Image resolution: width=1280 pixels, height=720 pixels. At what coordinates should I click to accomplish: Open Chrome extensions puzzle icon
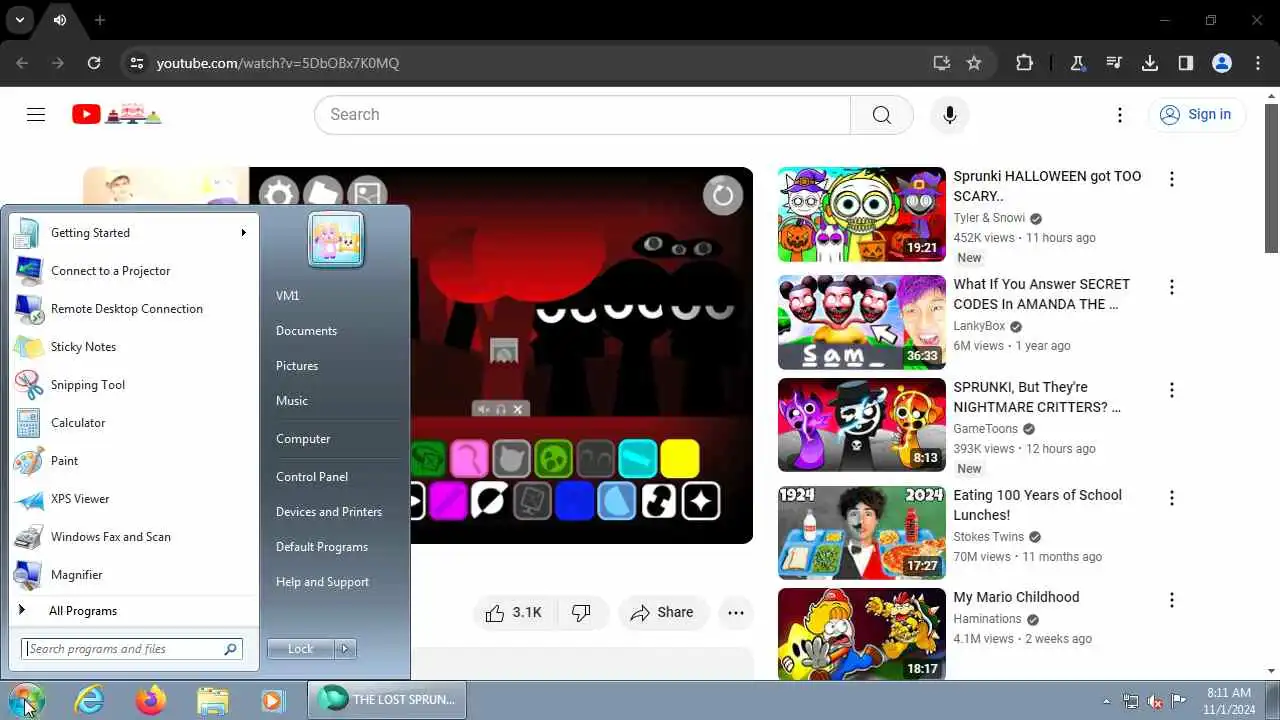click(1024, 63)
